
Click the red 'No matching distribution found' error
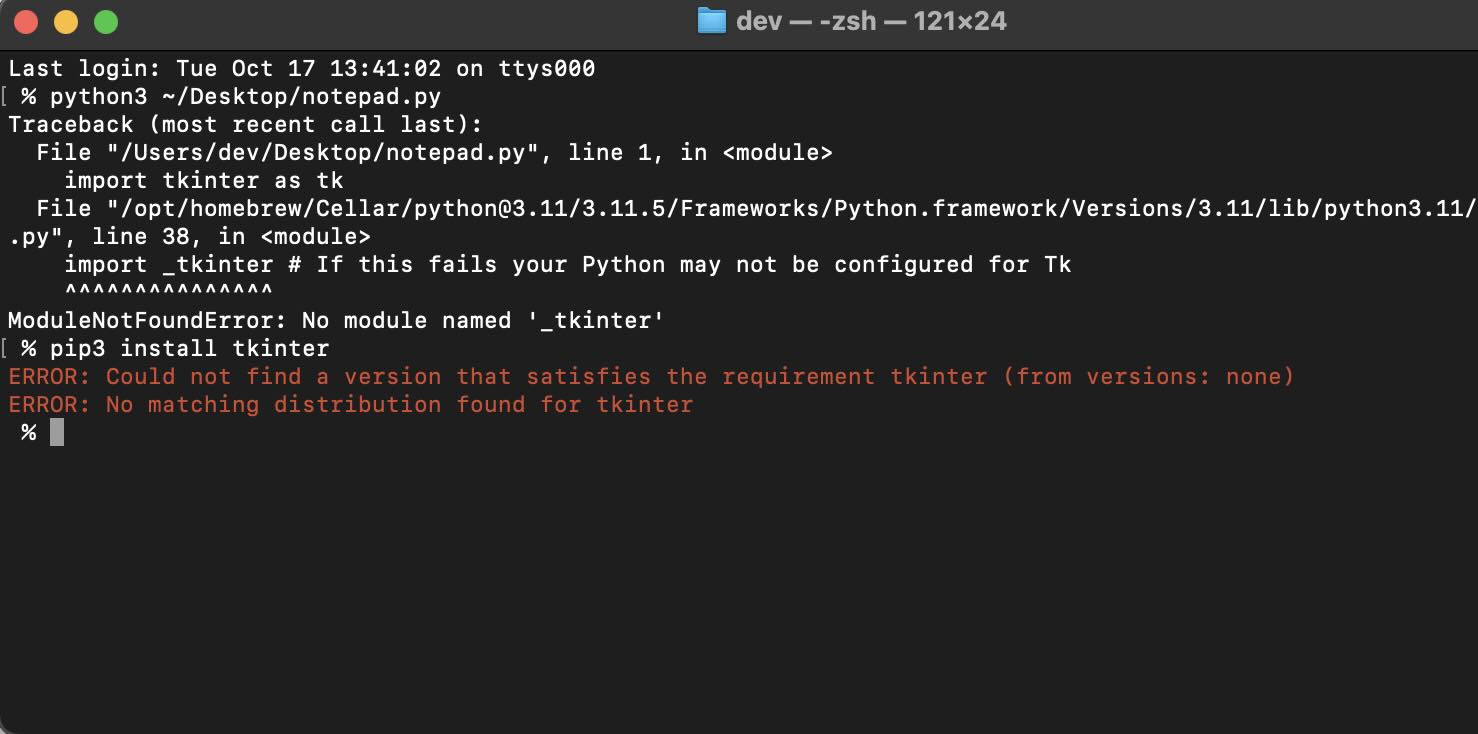coord(350,405)
